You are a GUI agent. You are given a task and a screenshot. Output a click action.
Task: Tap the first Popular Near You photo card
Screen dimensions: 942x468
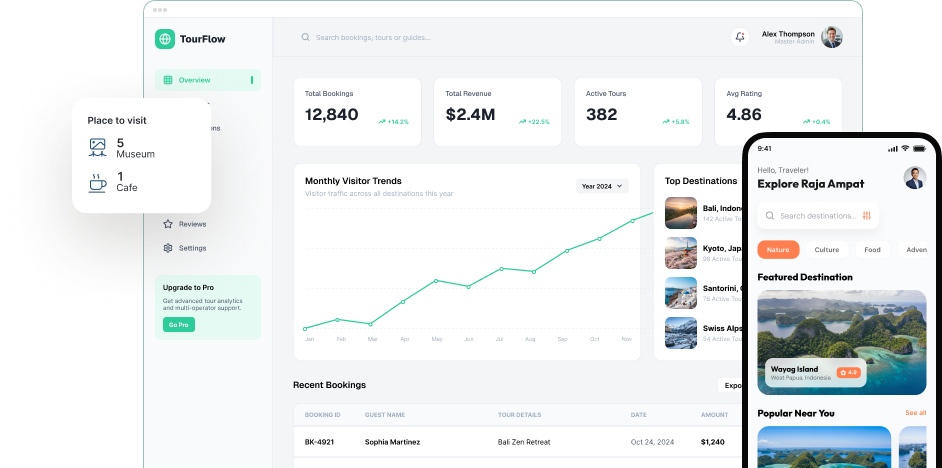[x=824, y=447]
